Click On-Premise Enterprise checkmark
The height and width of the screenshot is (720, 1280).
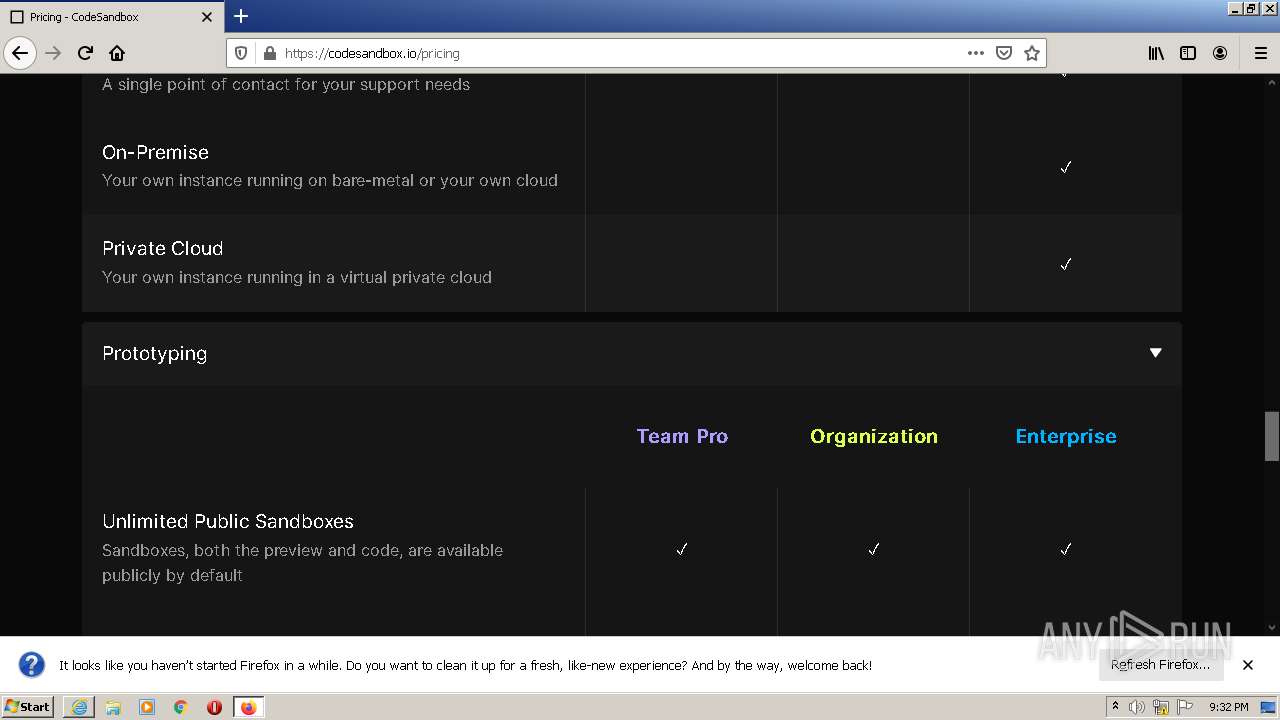click(1065, 167)
